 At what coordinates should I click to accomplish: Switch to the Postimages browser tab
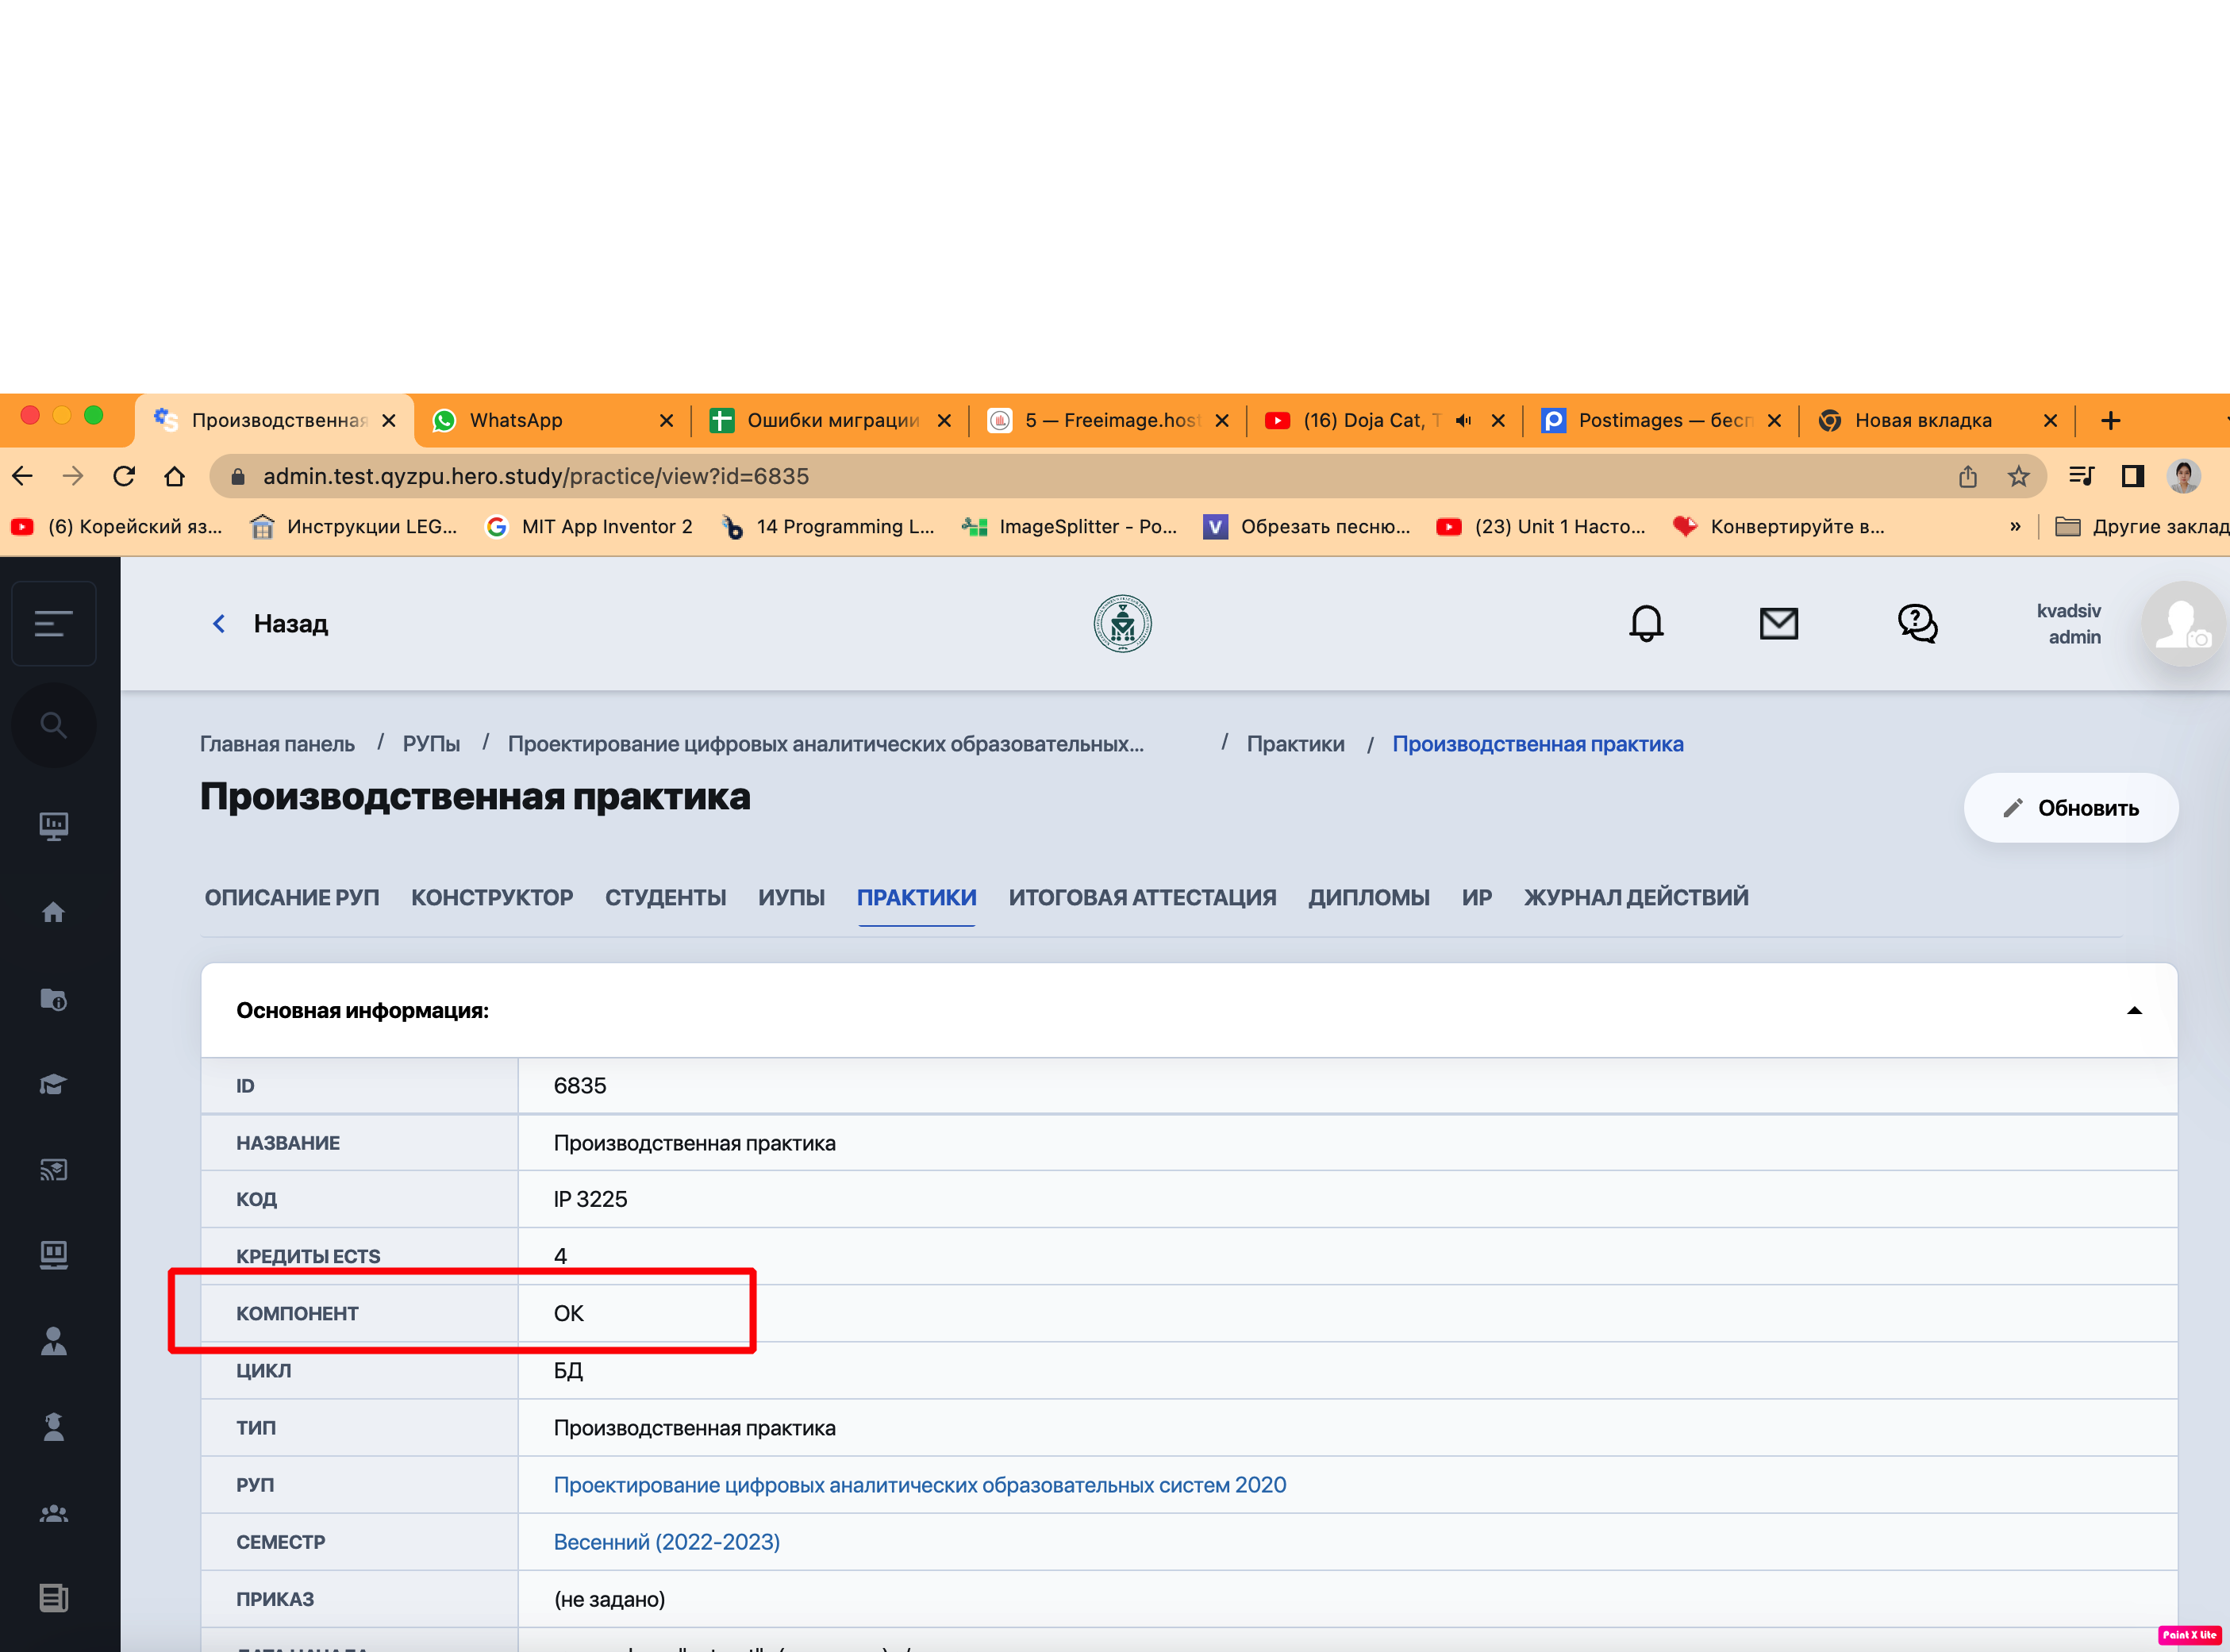(x=1662, y=420)
